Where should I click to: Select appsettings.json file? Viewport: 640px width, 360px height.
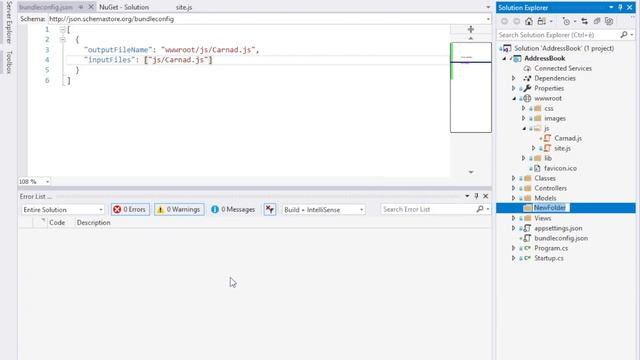tap(558, 228)
